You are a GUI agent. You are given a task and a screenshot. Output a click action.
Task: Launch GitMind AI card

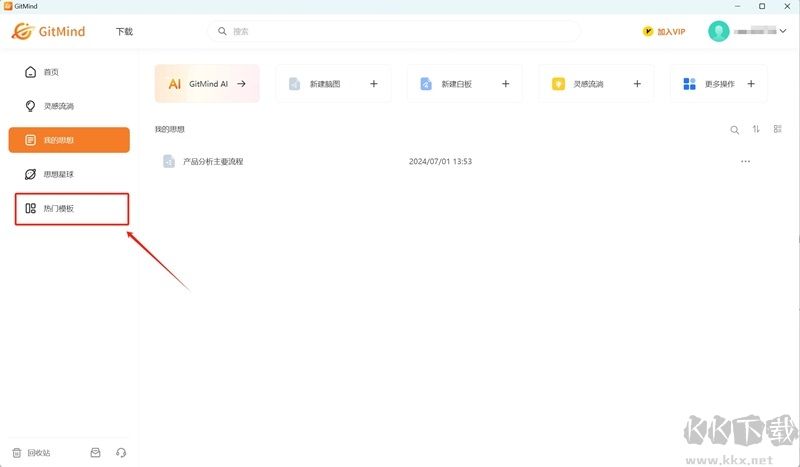click(x=207, y=84)
